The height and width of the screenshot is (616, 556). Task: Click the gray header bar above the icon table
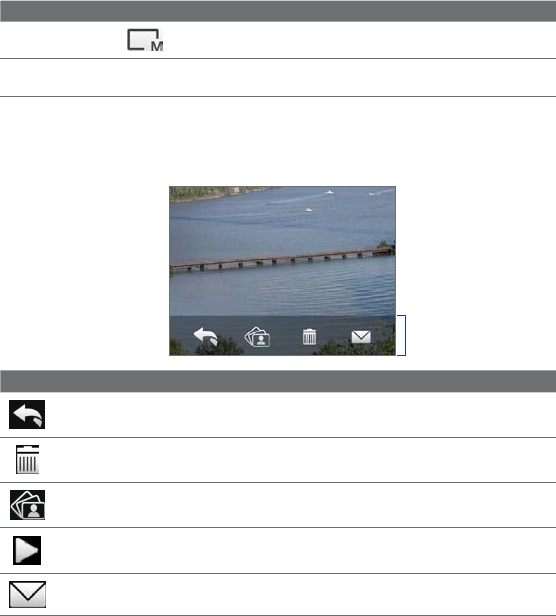(278, 381)
